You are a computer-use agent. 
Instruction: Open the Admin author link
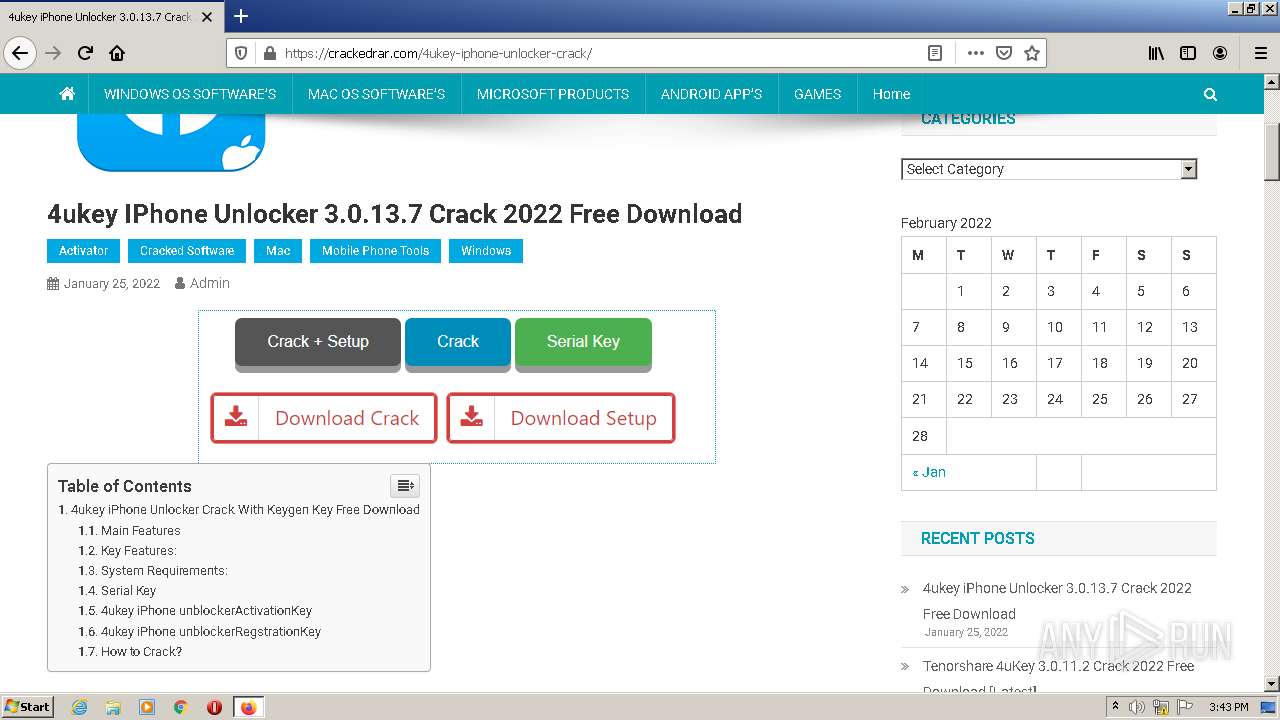210,283
